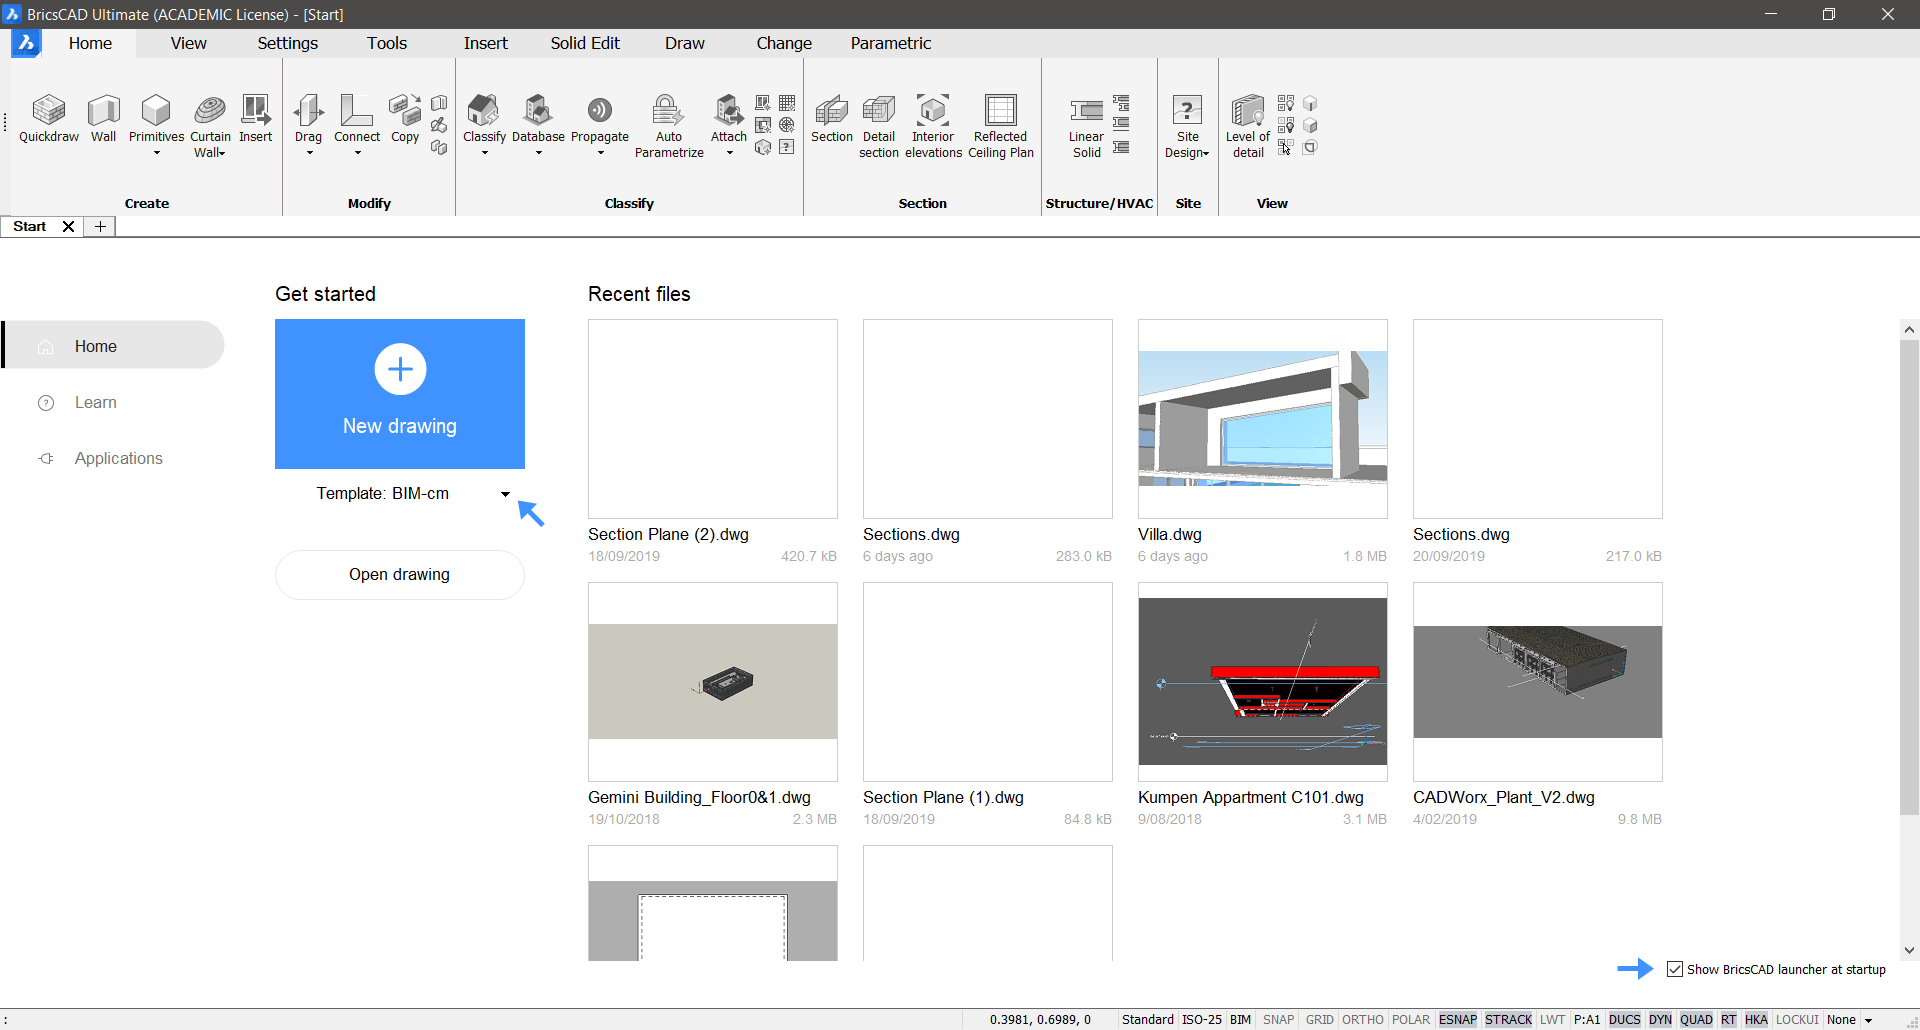This screenshot has height=1030, width=1920.
Task: Open the Tools ribbon tab
Action: coord(386,43)
